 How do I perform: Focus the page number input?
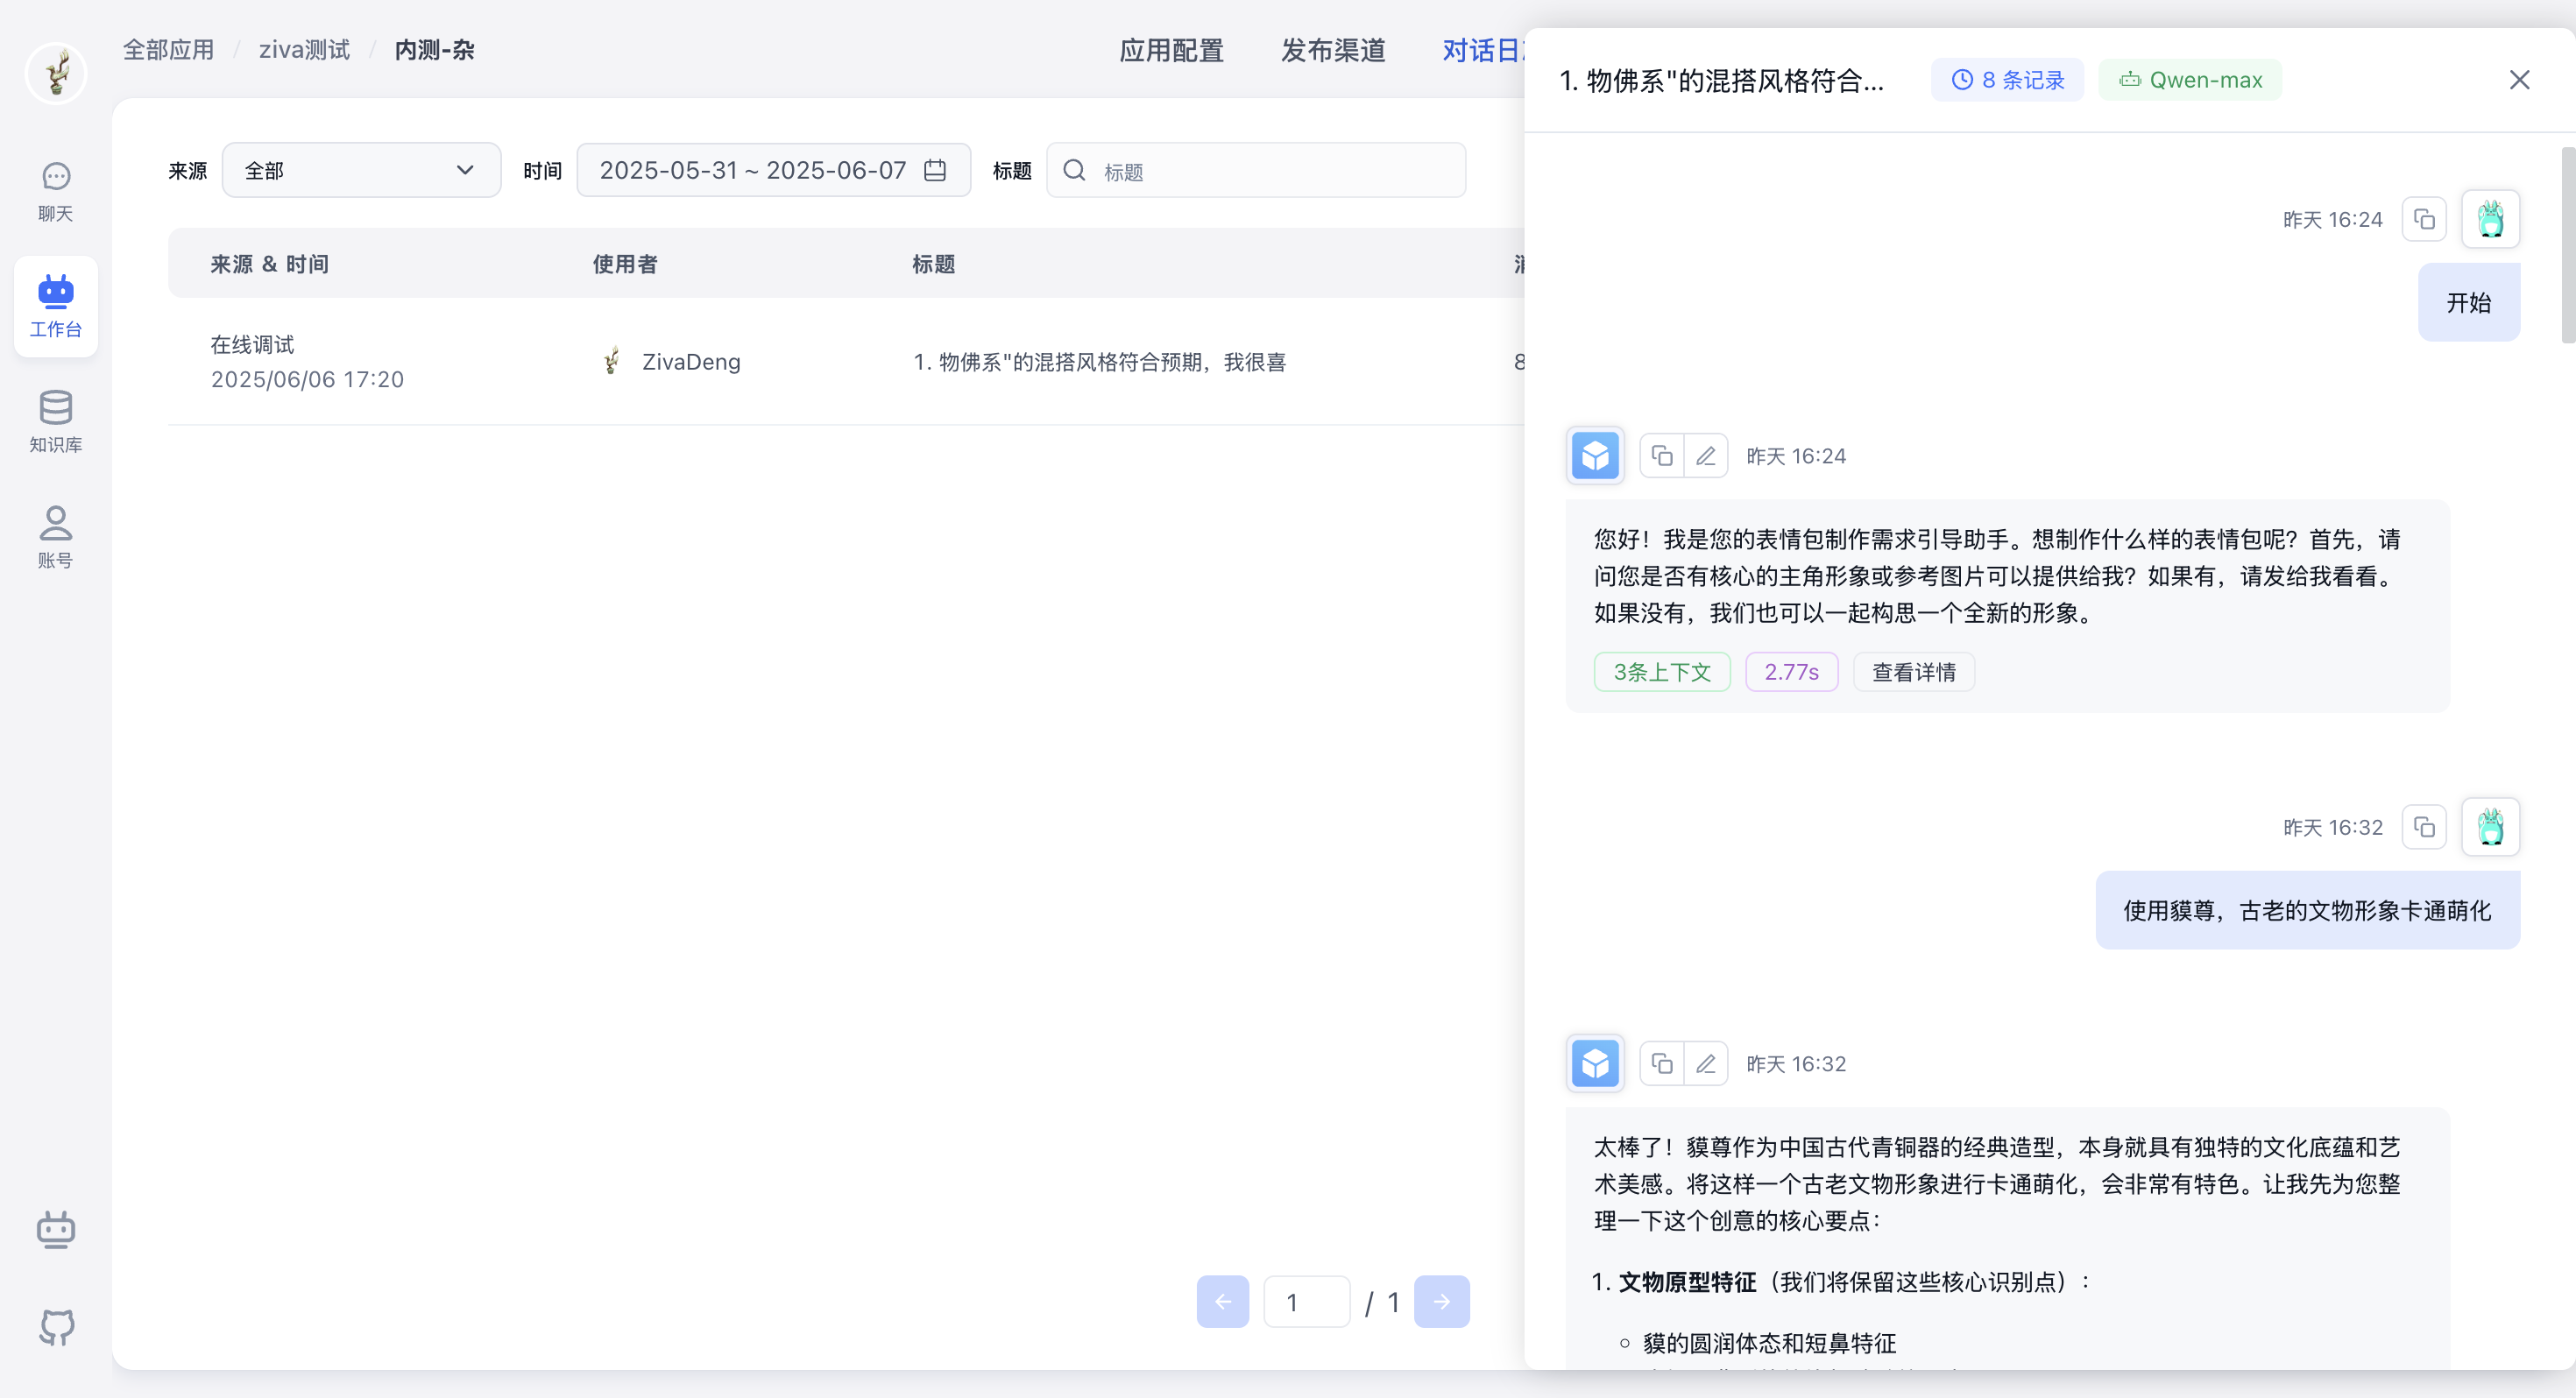tap(1306, 1302)
